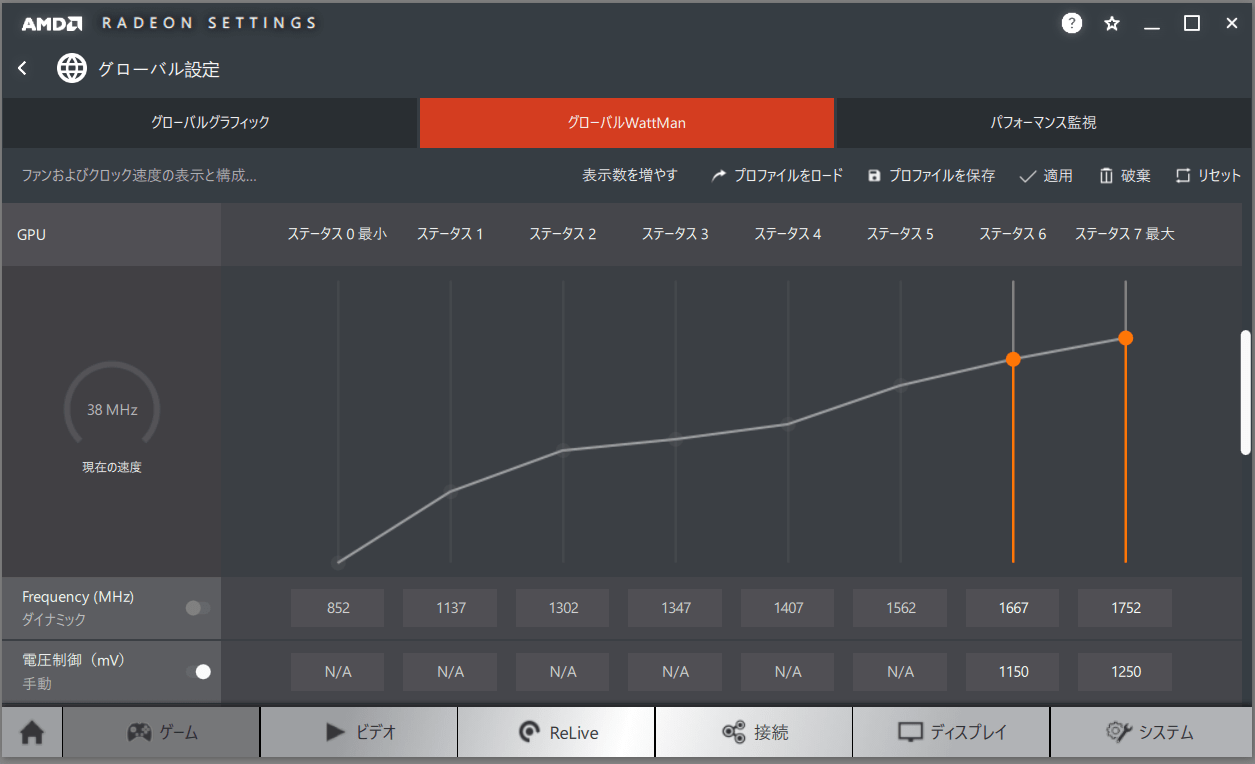Click リセット to reset settings
1255x764 pixels.
(1208, 176)
